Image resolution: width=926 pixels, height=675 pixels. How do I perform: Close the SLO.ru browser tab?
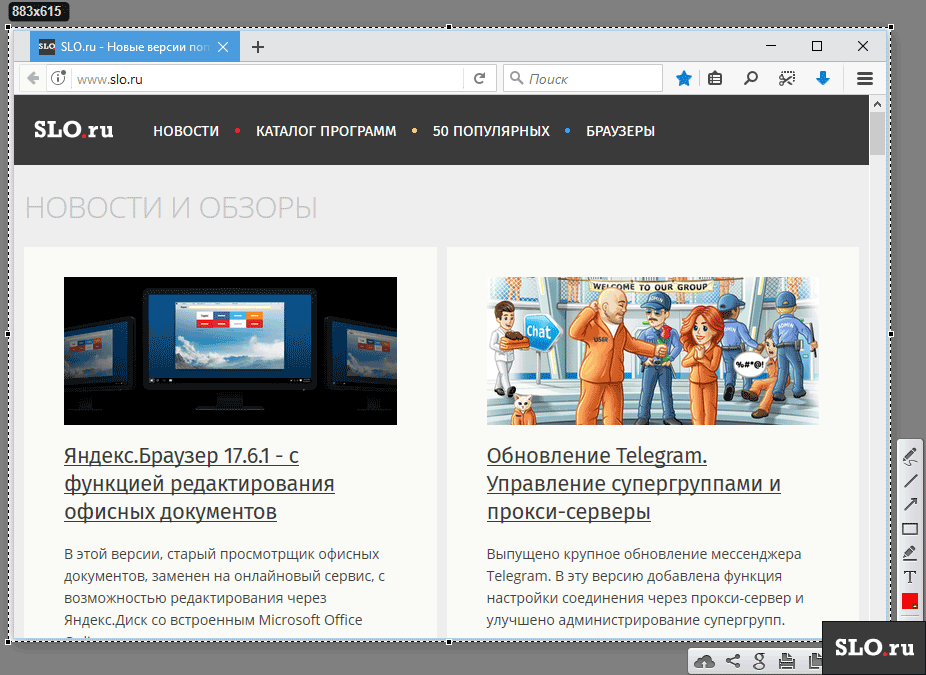click(x=223, y=47)
